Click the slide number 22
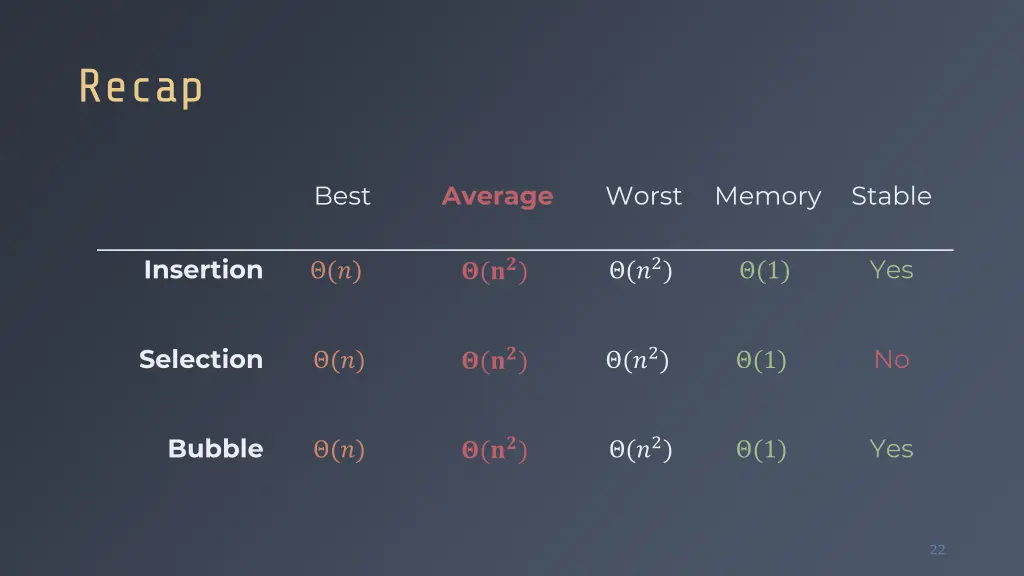The image size is (1024, 576). (938, 549)
